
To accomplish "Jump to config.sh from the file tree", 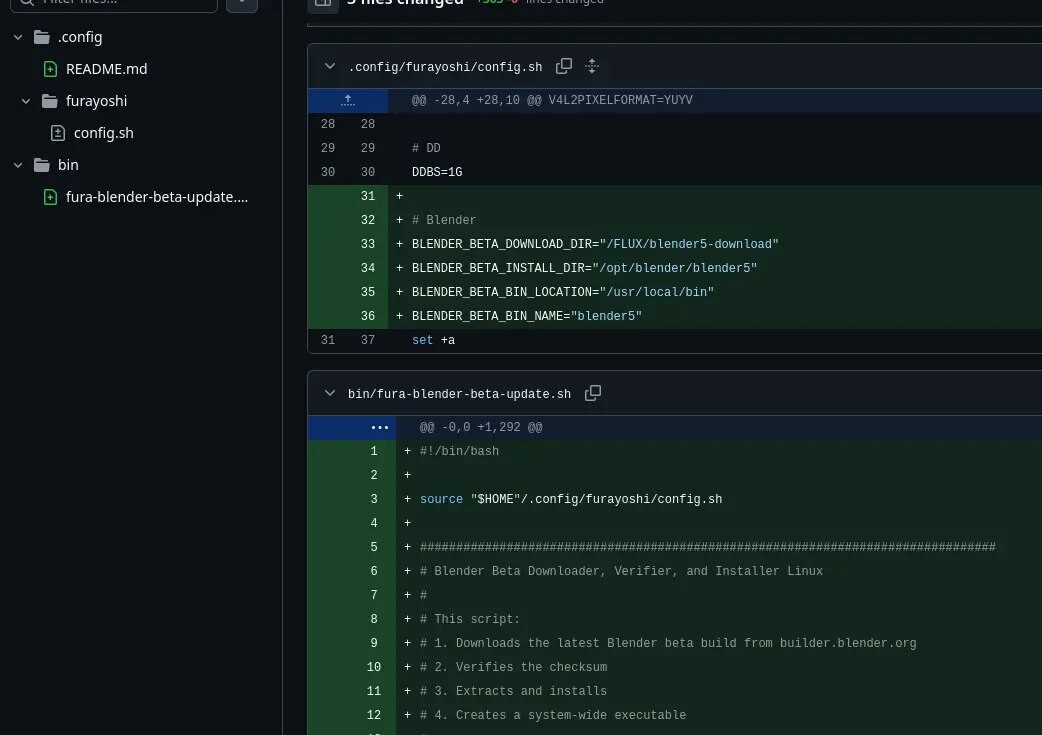I will click(x=103, y=133).
